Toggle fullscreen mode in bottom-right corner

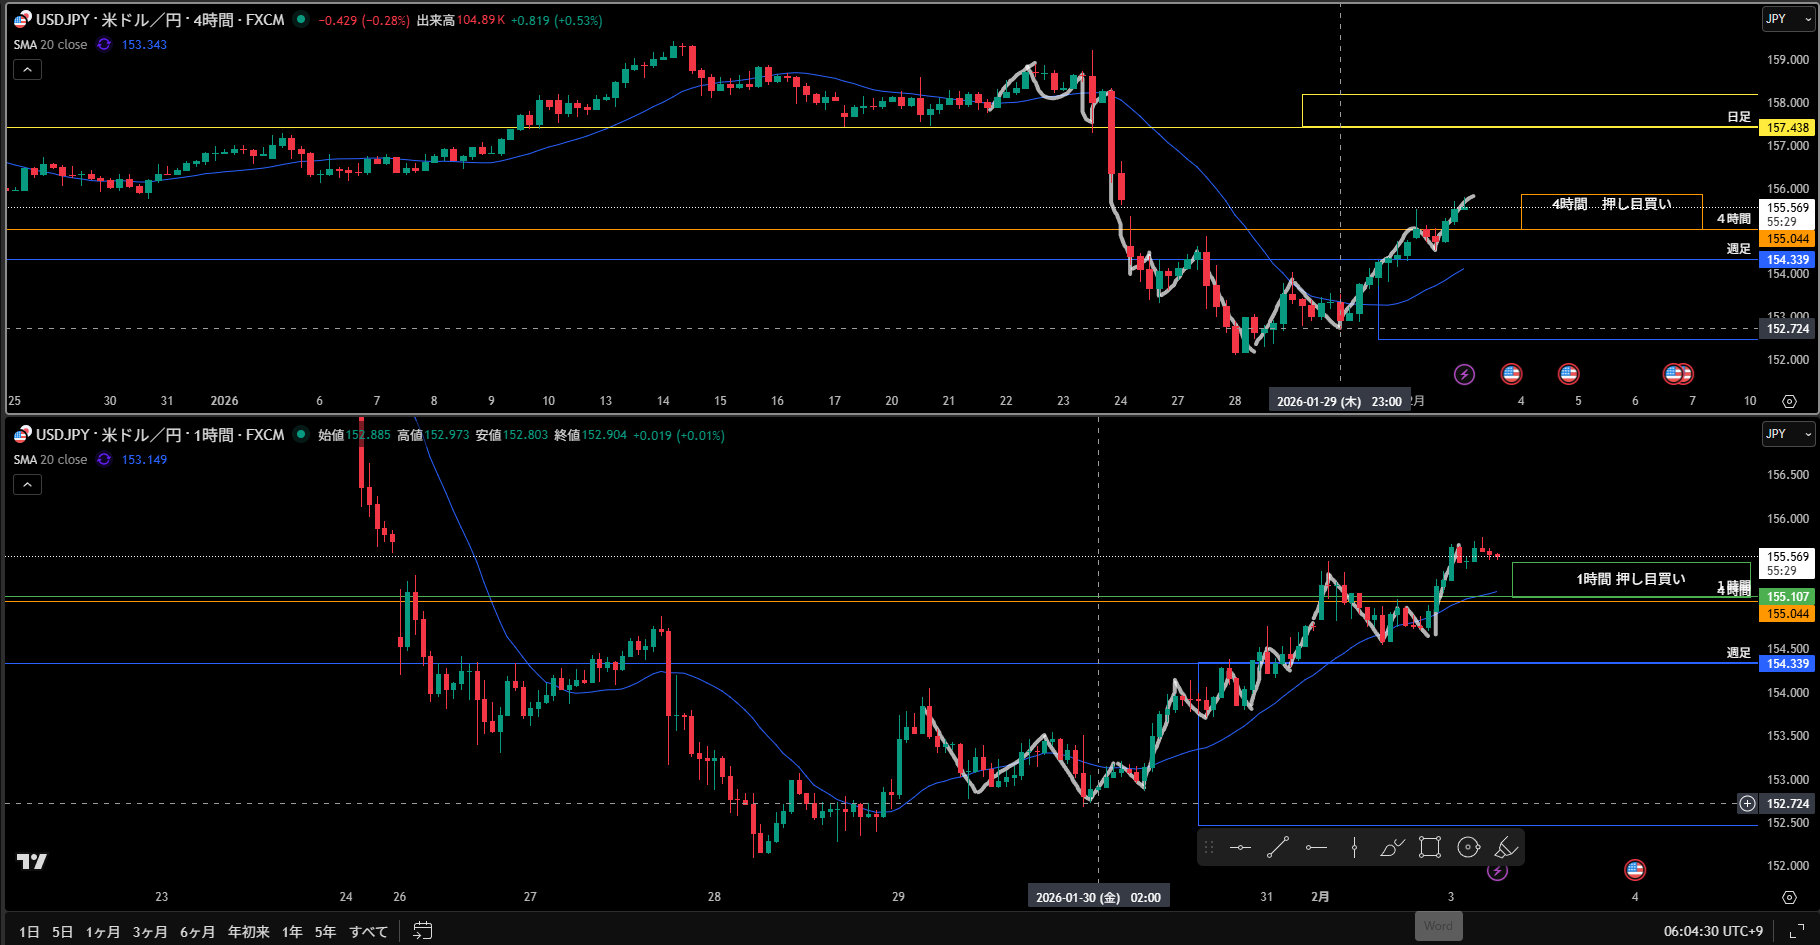[x=1797, y=931]
